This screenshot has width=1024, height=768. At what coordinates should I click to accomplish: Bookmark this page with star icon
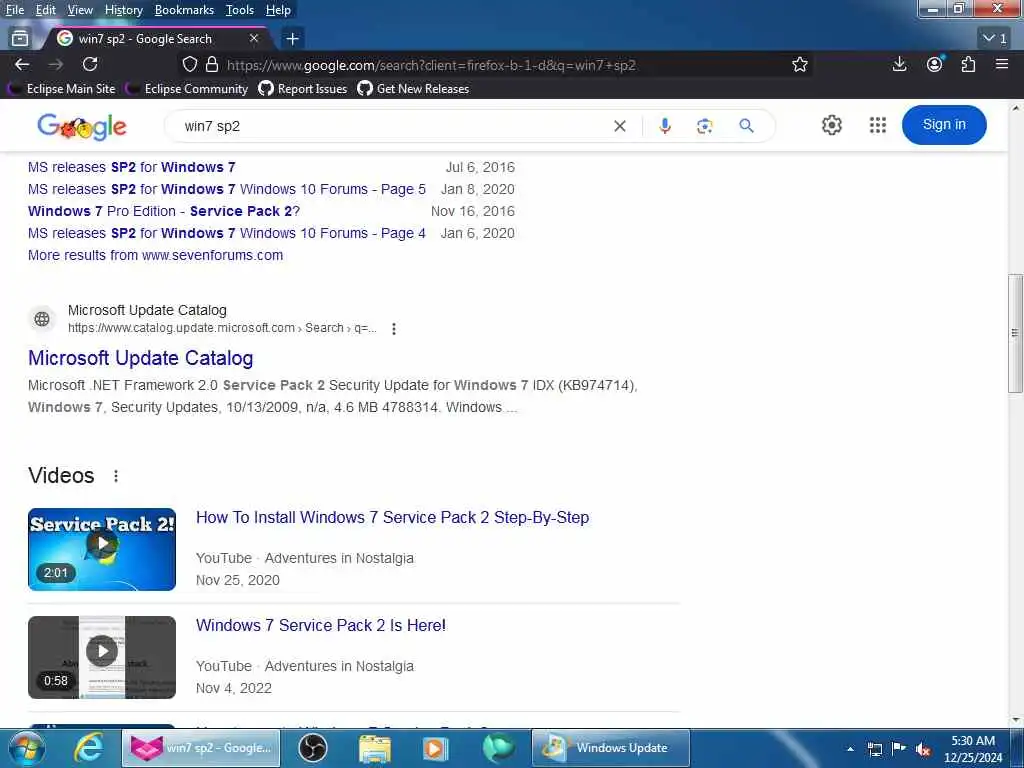click(x=799, y=65)
